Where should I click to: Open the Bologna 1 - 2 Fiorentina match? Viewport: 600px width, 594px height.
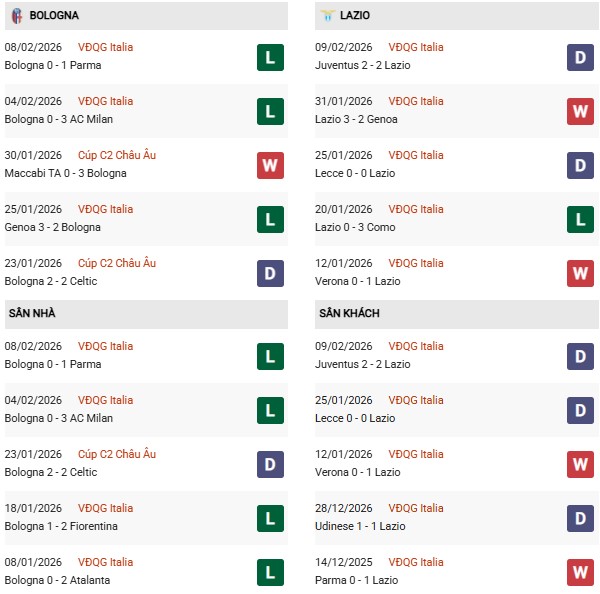pos(62,526)
